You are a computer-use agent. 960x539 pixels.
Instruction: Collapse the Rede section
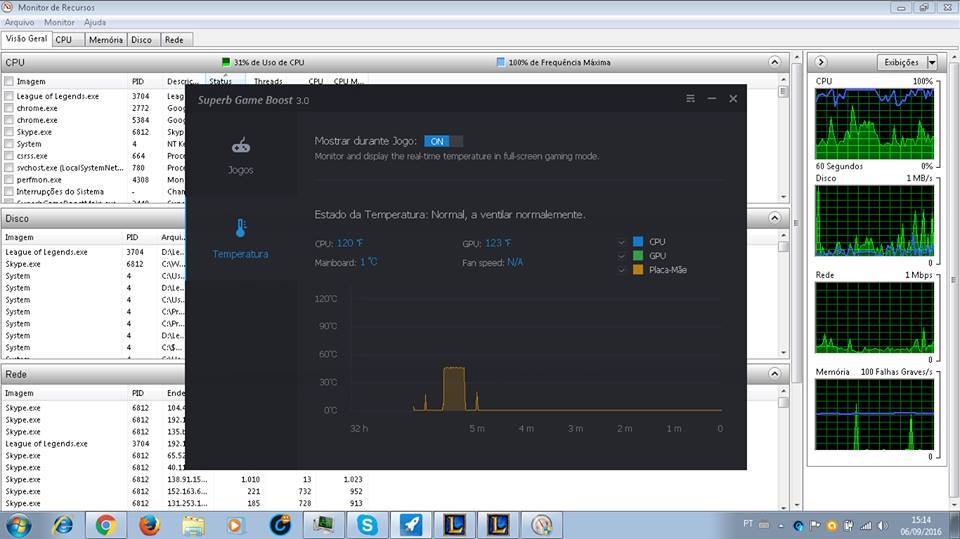point(774,374)
